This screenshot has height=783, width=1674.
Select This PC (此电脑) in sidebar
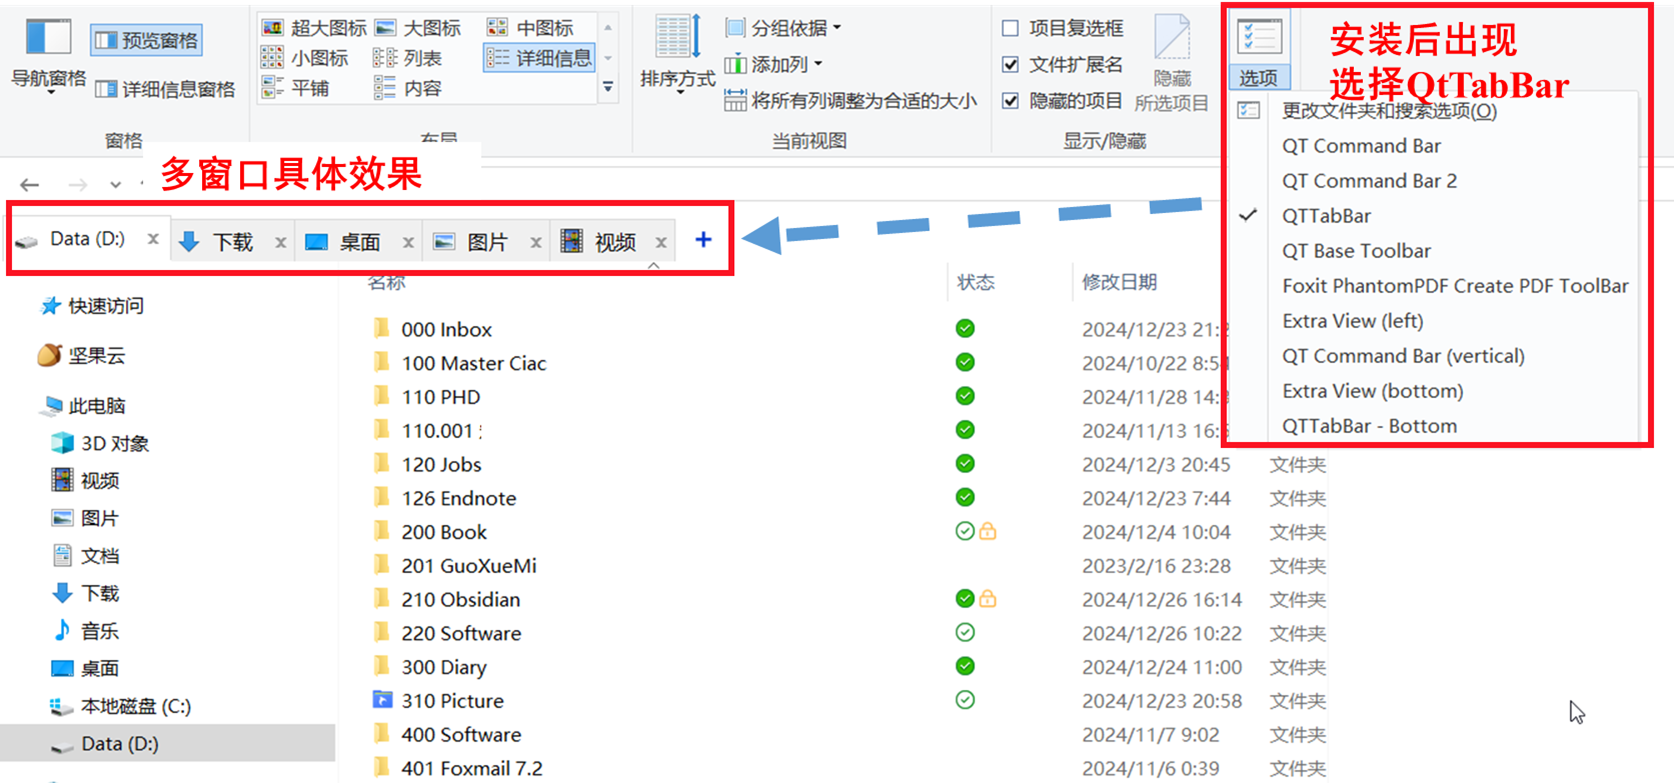[83, 405]
